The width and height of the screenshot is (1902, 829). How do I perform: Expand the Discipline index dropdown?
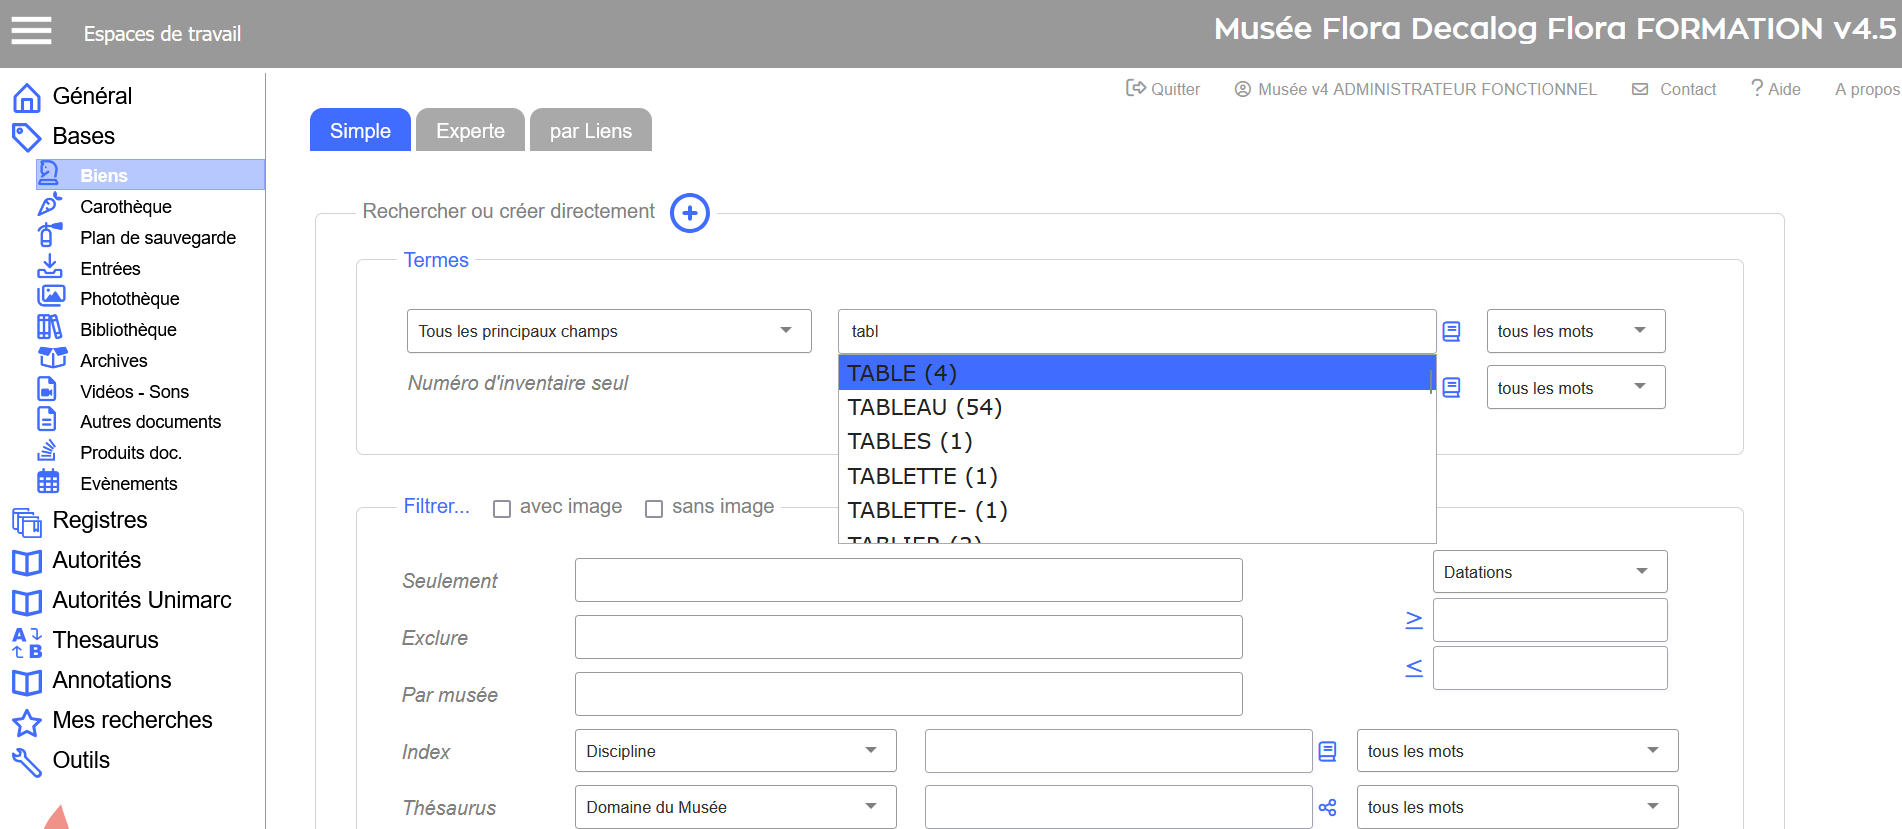pos(735,751)
